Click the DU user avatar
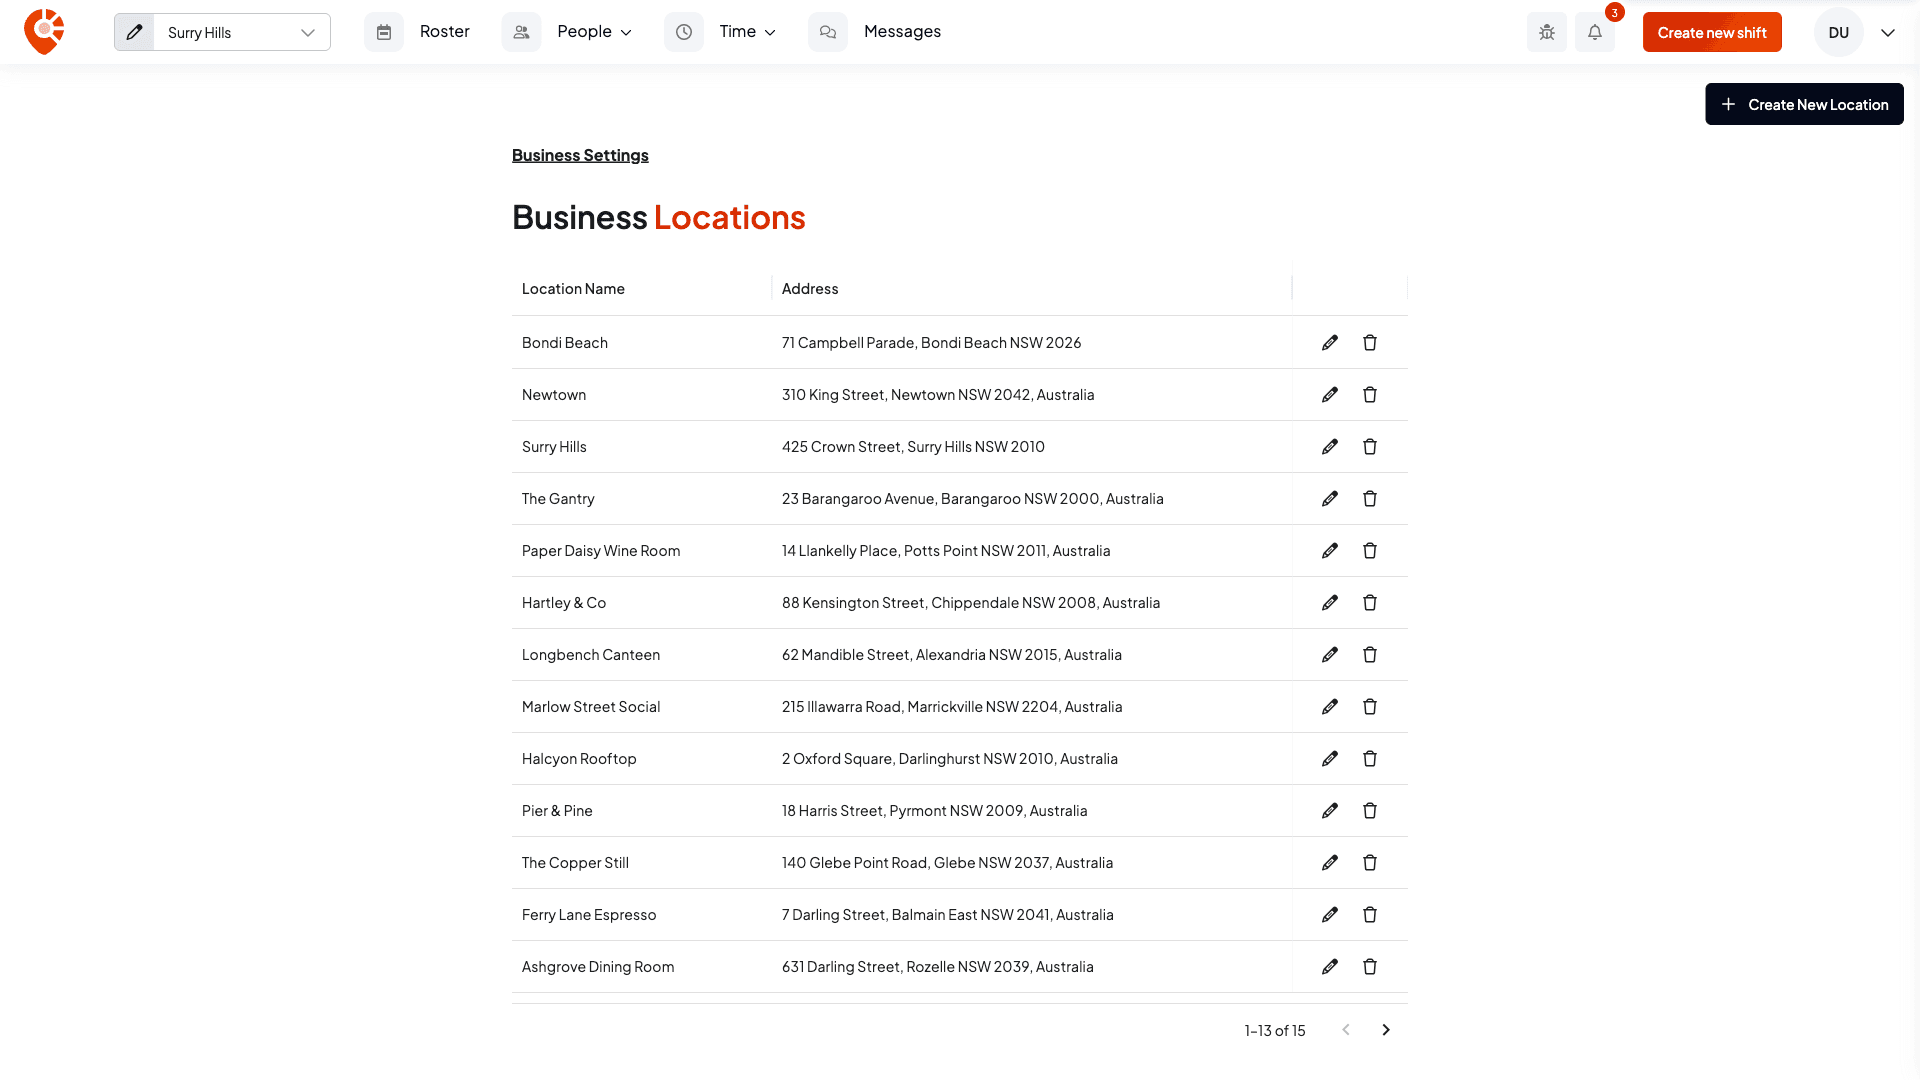1920x1080 pixels. point(1838,32)
